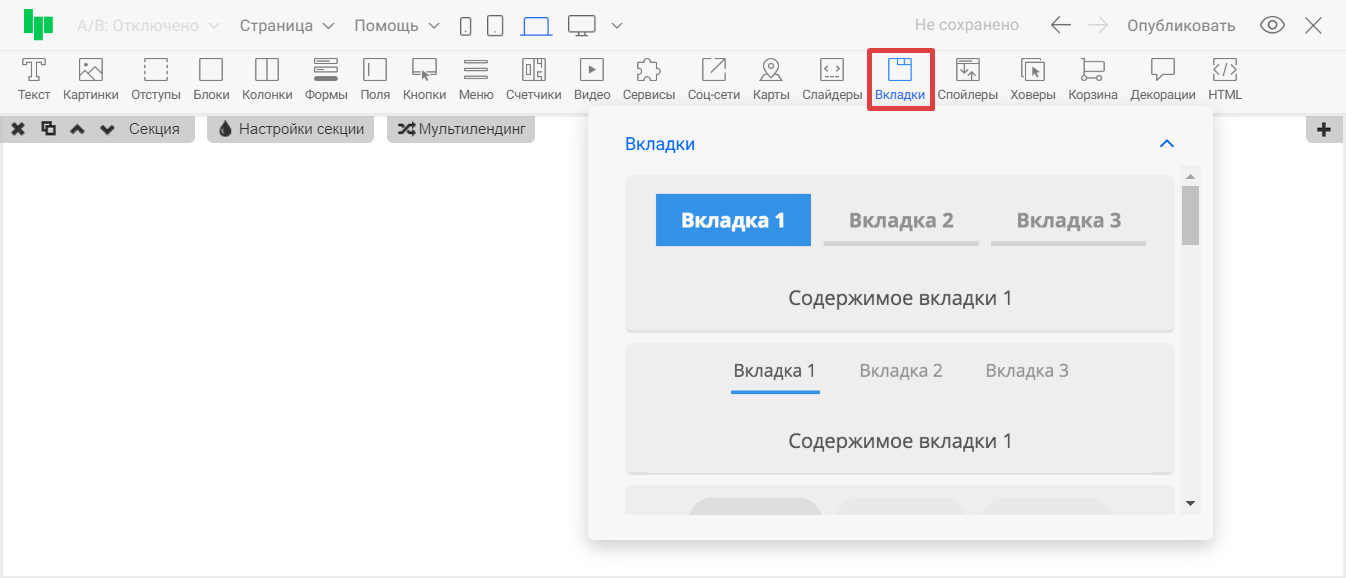Select the blue Вкладка 1 tab template

point(733,220)
